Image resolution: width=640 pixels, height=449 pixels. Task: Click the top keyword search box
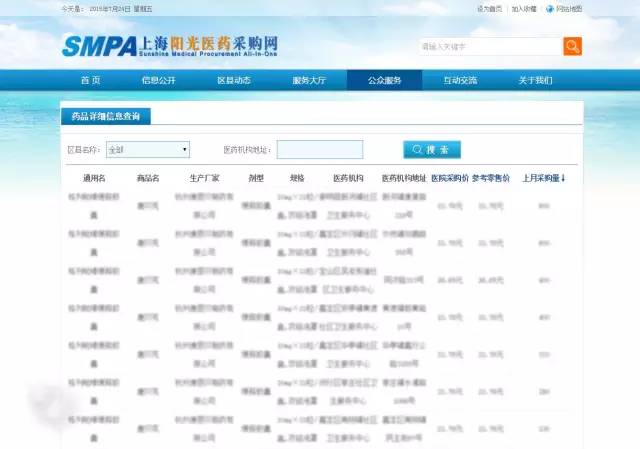[x=490, y=46]
